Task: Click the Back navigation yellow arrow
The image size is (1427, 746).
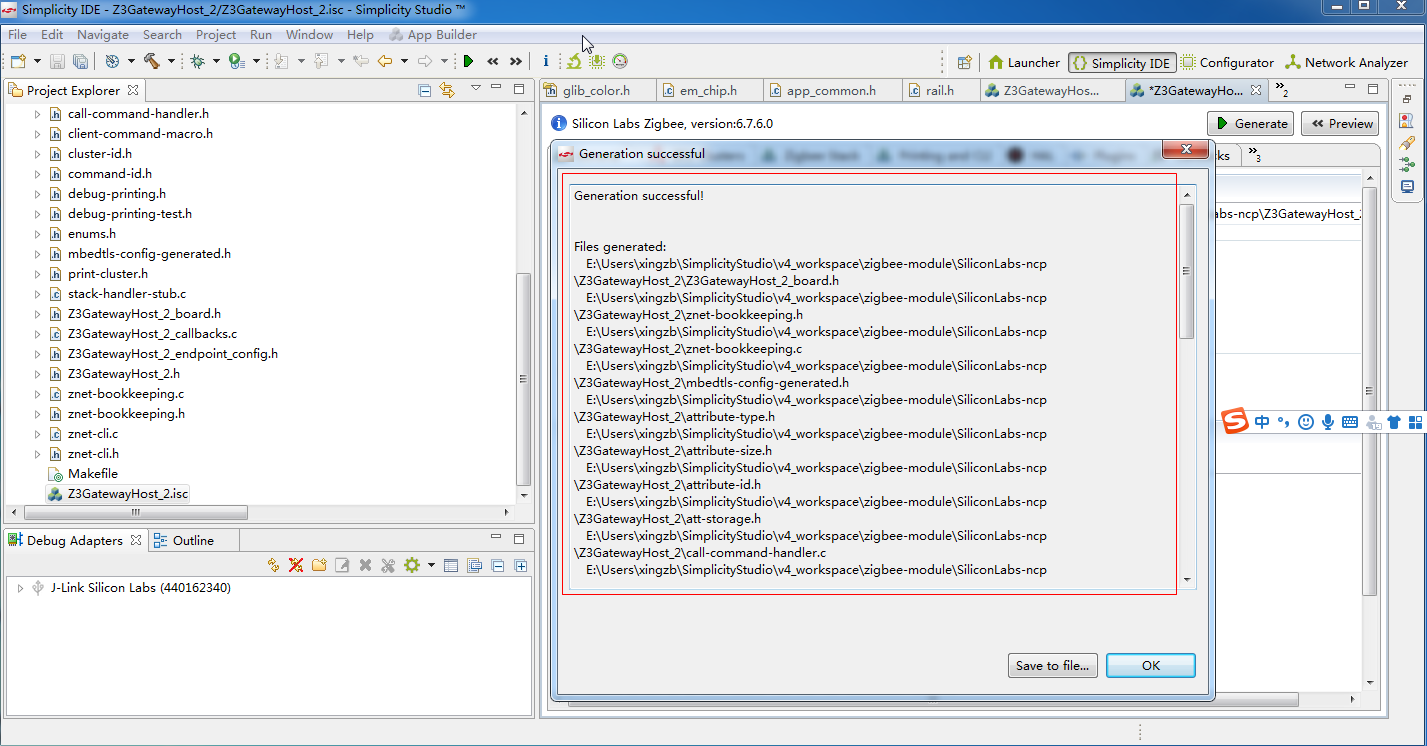Action: (384, 61)
